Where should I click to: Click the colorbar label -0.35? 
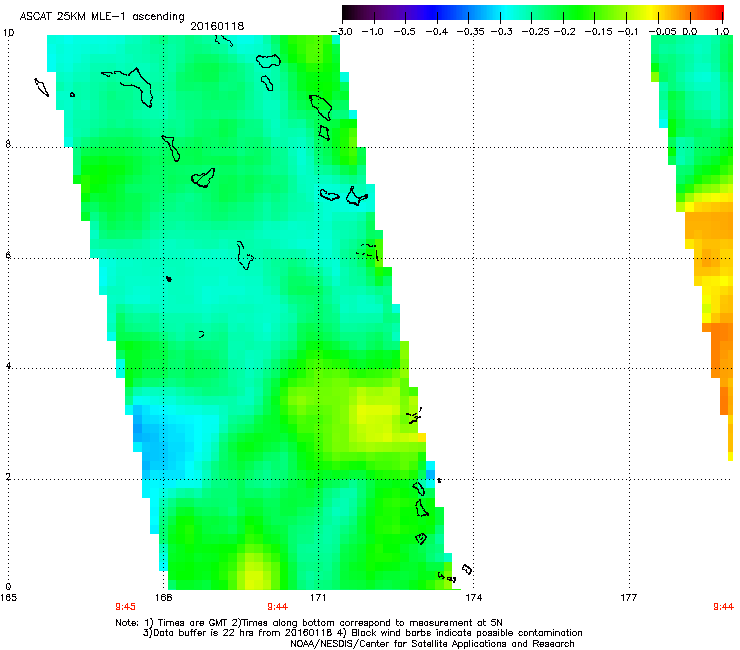[x=471, y=32]
